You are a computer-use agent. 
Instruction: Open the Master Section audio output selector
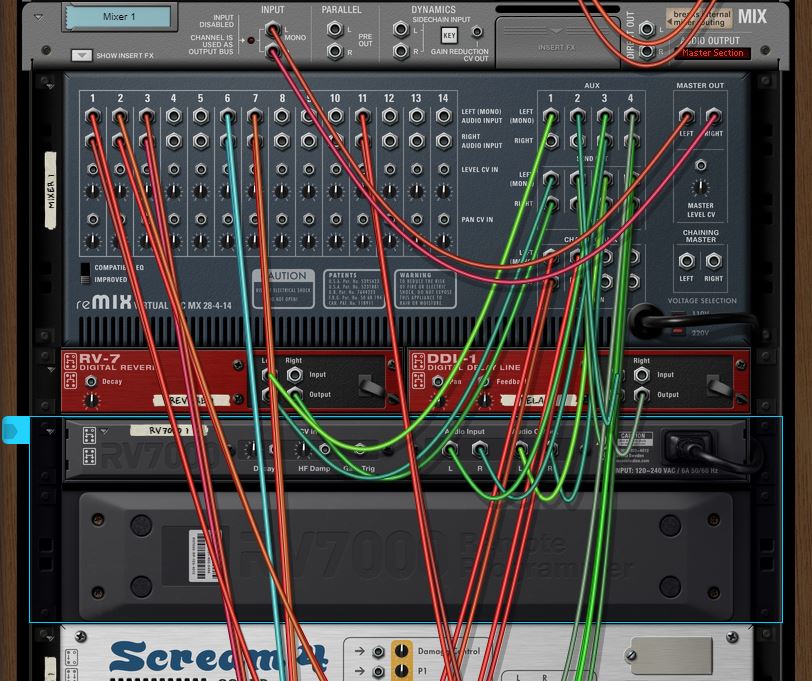coord(713,53)
